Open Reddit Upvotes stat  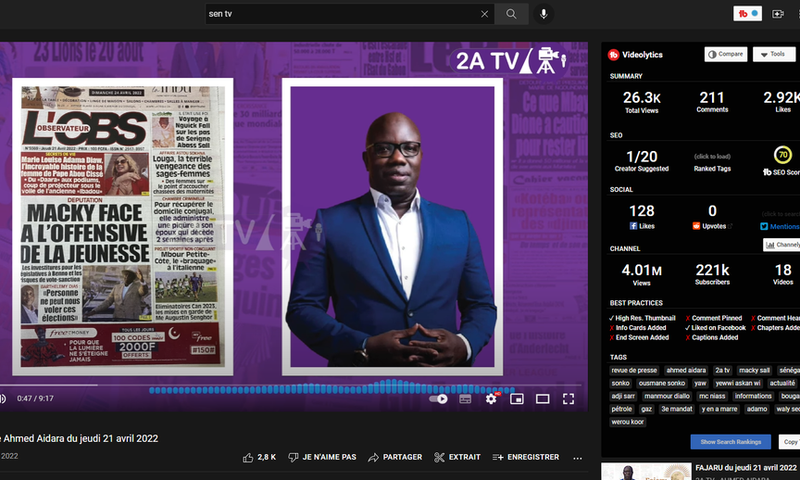[712, 217]
